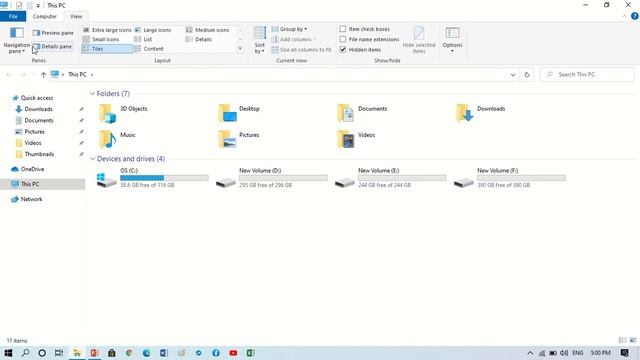Switch layout to List

143,39
